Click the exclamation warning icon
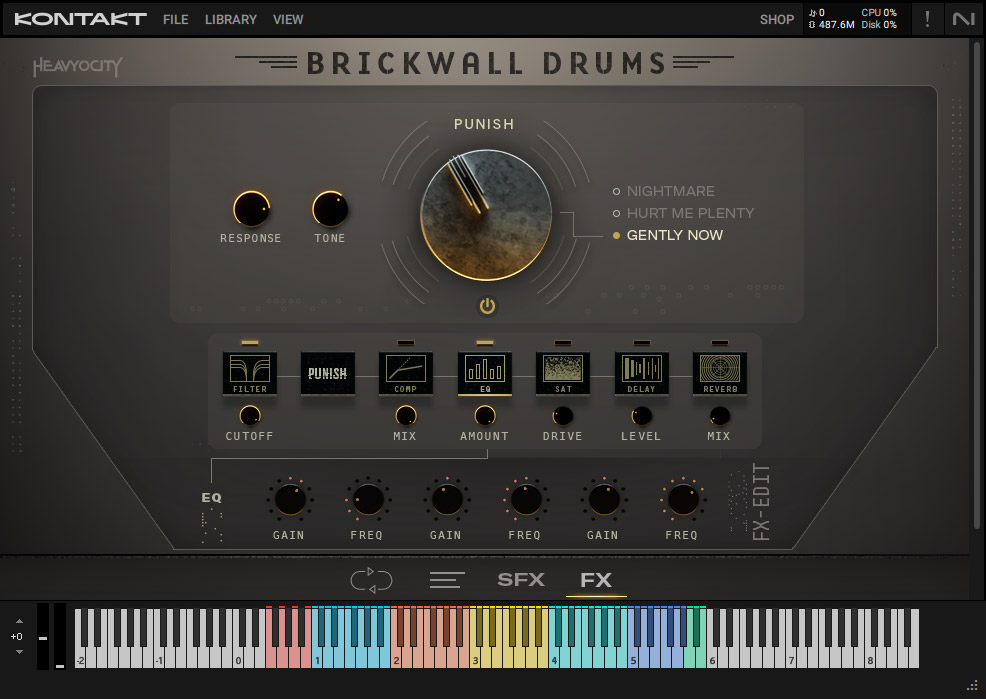986x699 pixels. [x=927, y=19]
